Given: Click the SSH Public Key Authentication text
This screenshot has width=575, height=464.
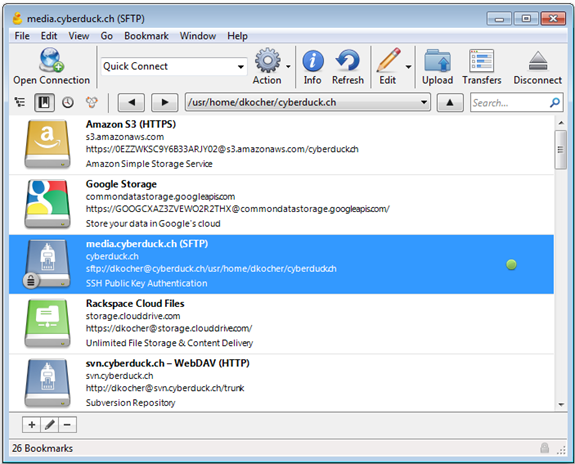Looking at the screenshot, I should tap(146, 283).
